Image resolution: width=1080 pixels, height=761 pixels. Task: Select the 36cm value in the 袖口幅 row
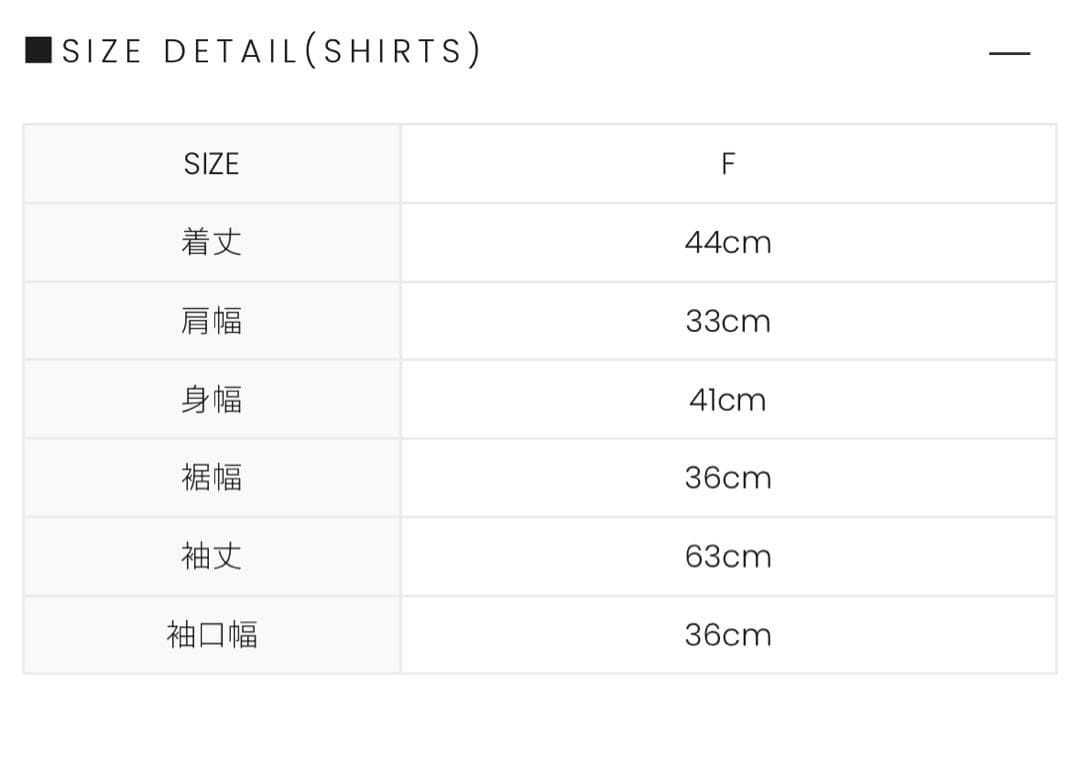728,635
